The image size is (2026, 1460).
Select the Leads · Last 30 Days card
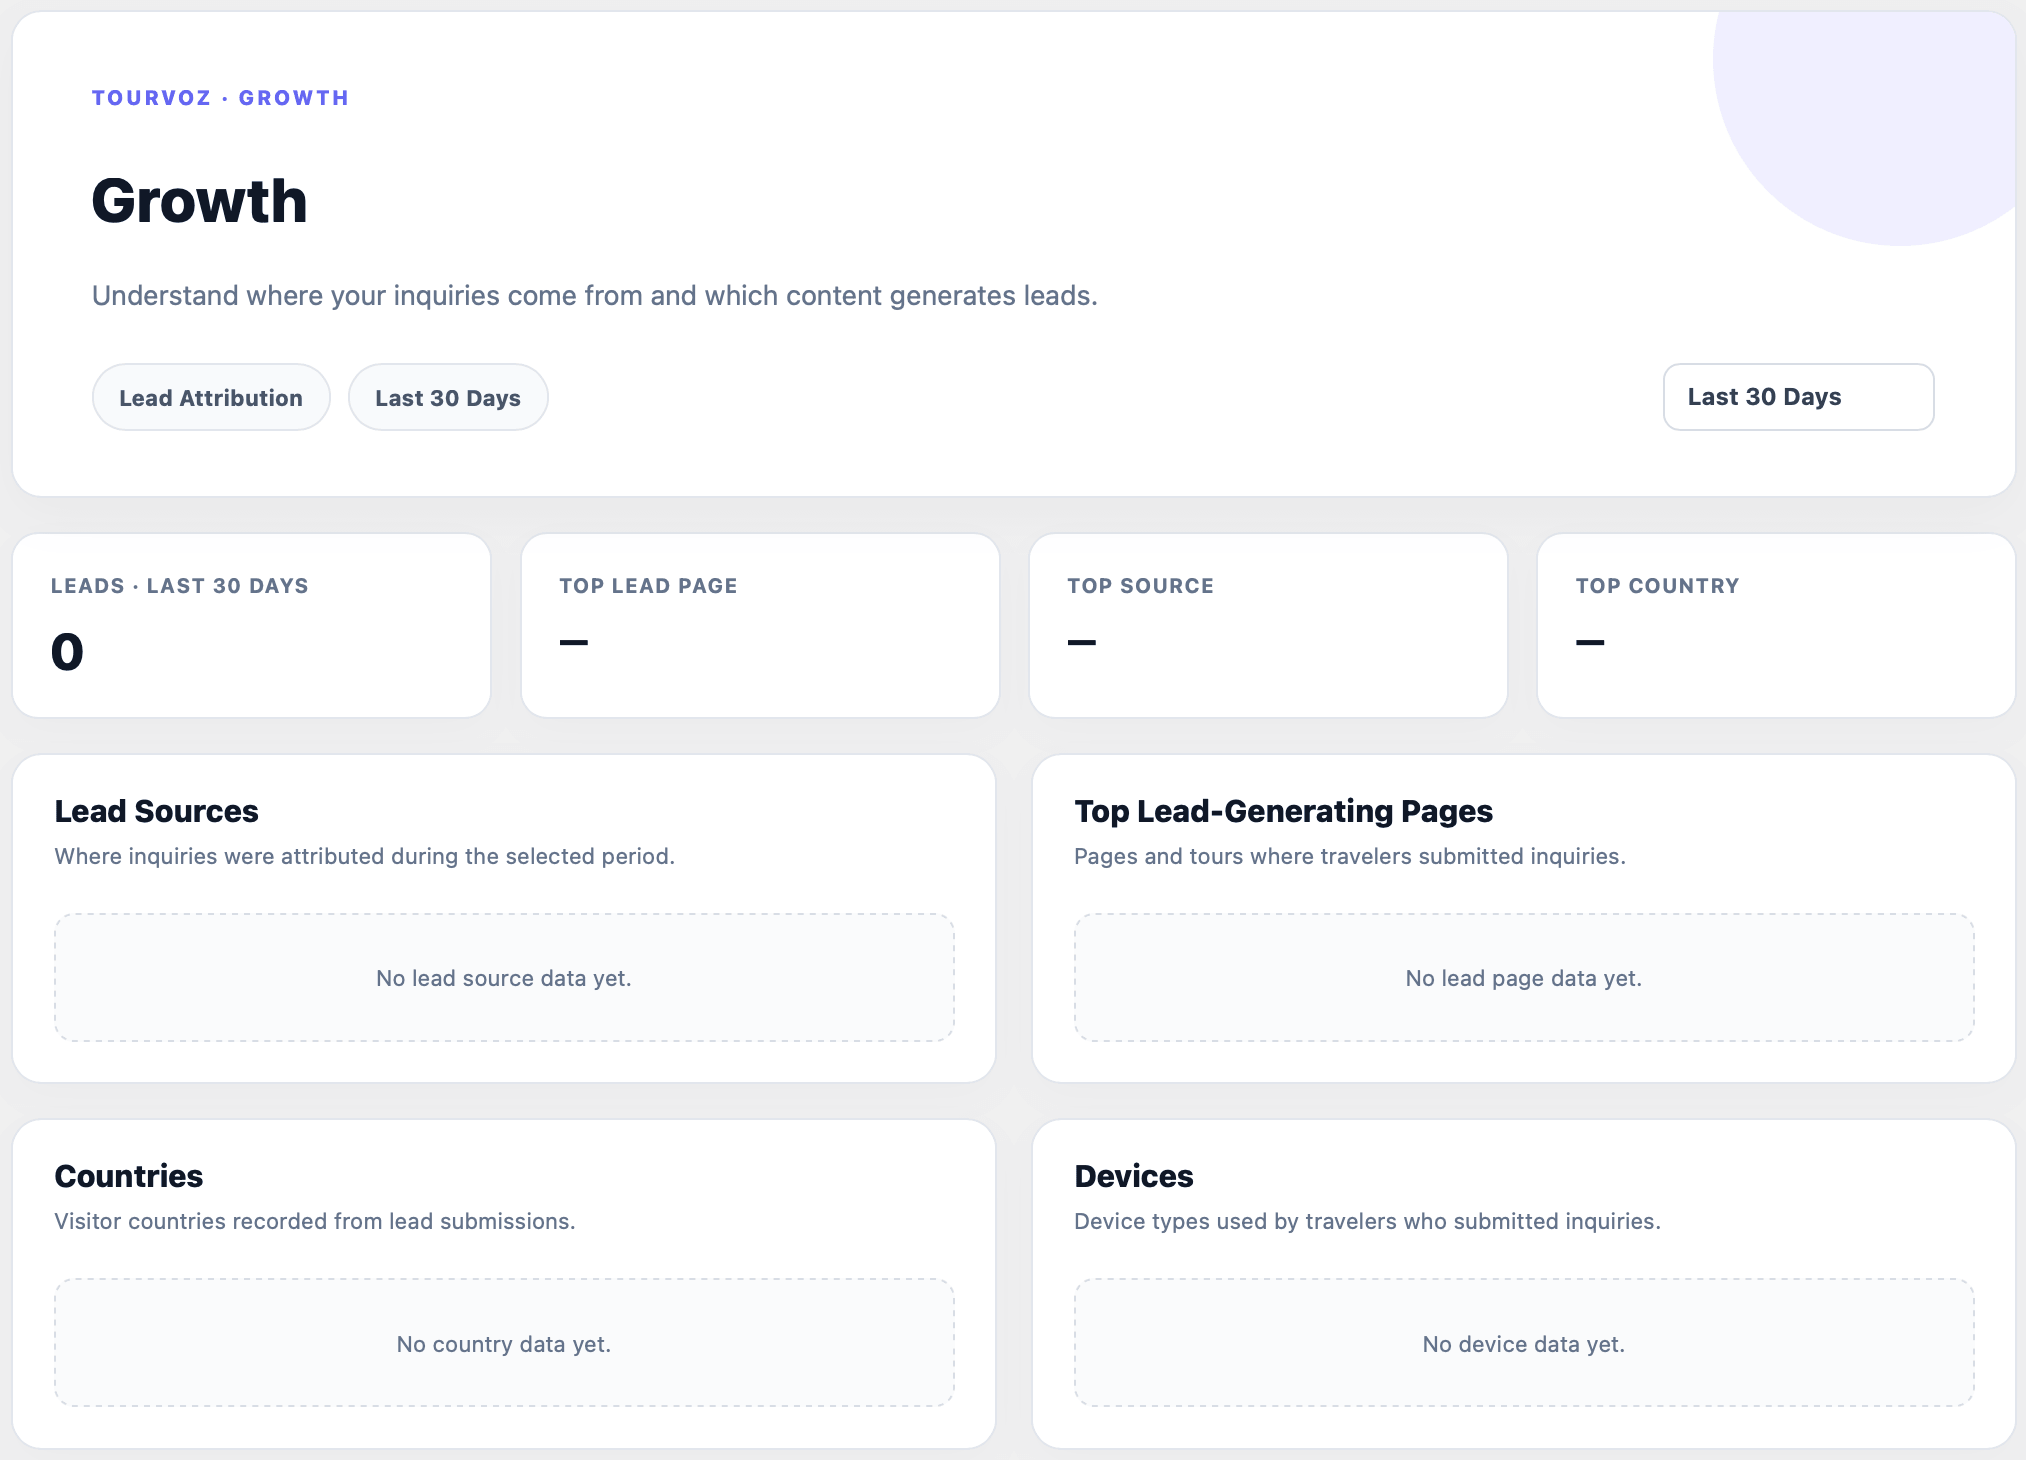coord(252,625)
